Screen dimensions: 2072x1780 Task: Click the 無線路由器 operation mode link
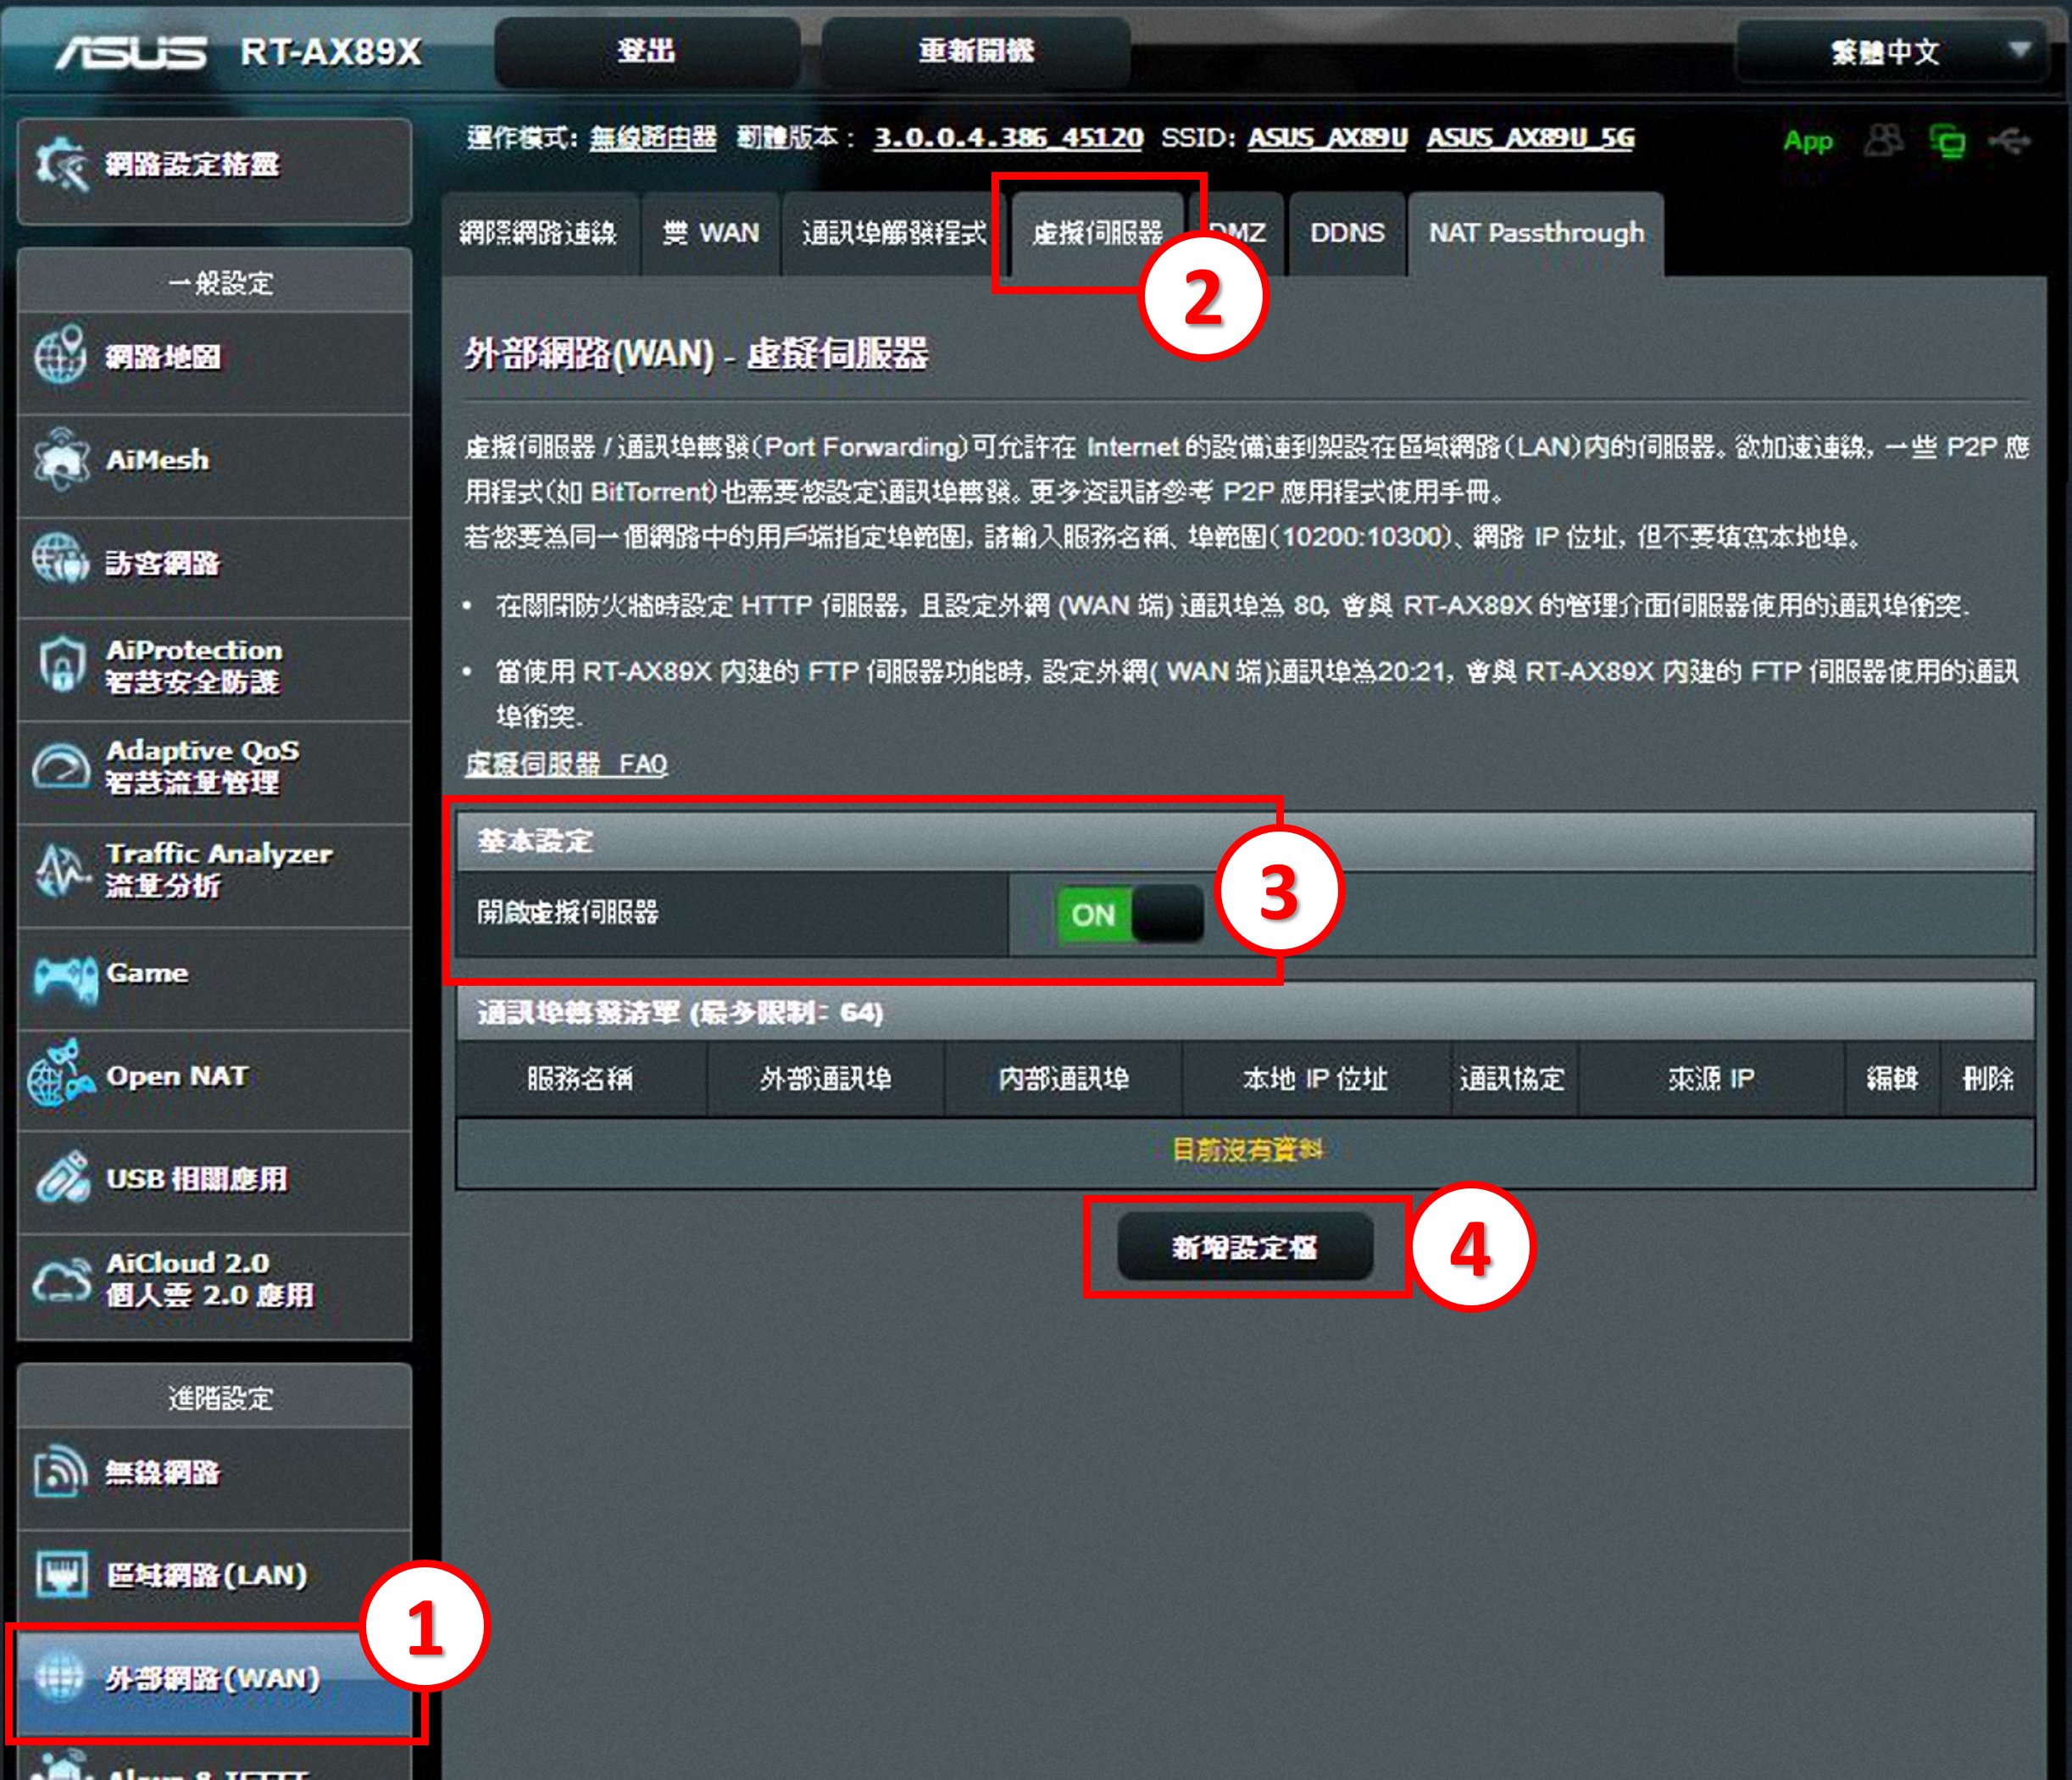[x=652, y=138]
